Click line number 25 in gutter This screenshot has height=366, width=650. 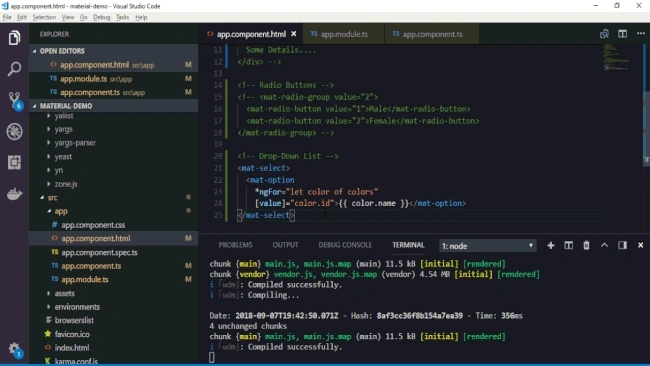[218, 215]
